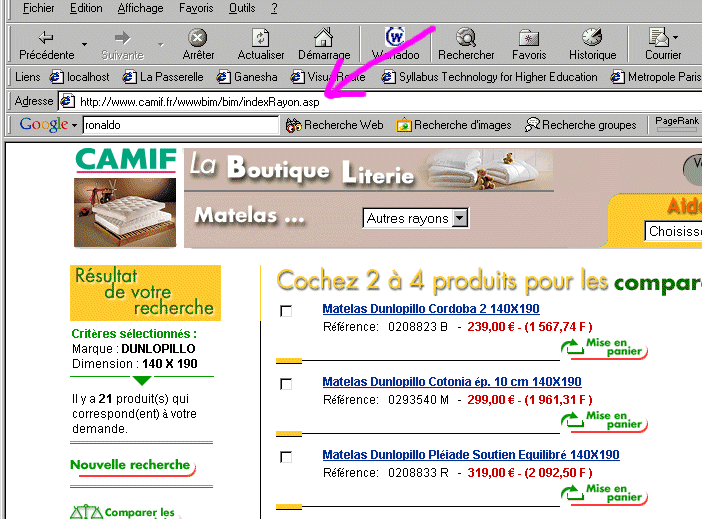This screenshot has height=519, width=702.
Task: Click the DUNLOPILLO brand criterion text
Action: (158, 349)
